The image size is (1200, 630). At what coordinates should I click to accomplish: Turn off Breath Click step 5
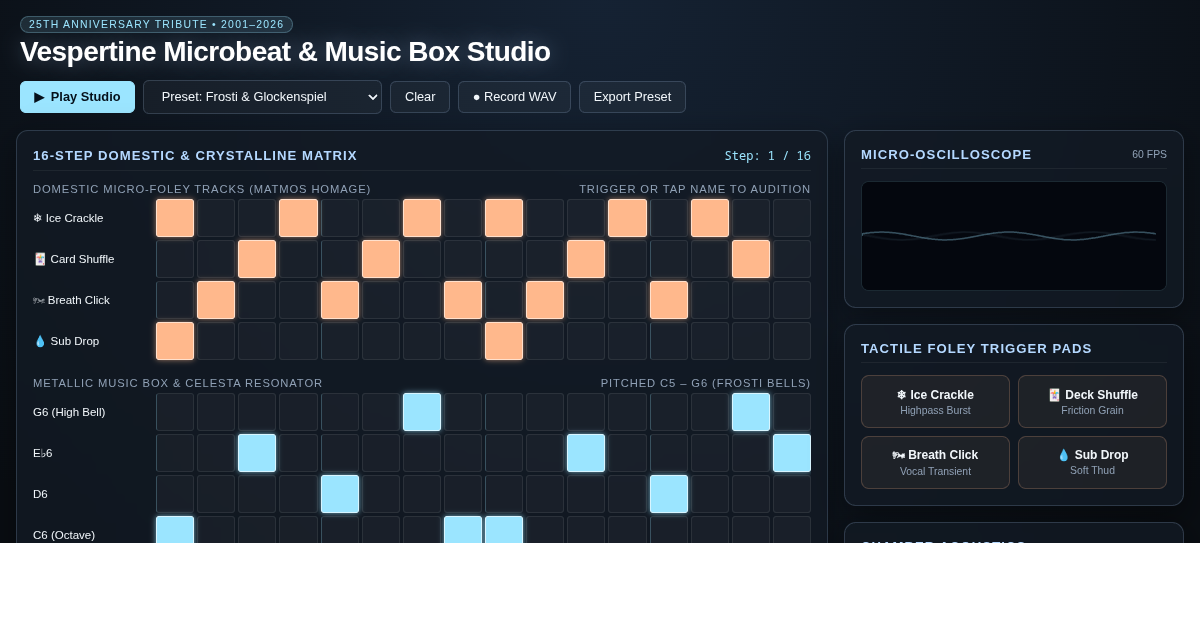[x=340, y=300]
